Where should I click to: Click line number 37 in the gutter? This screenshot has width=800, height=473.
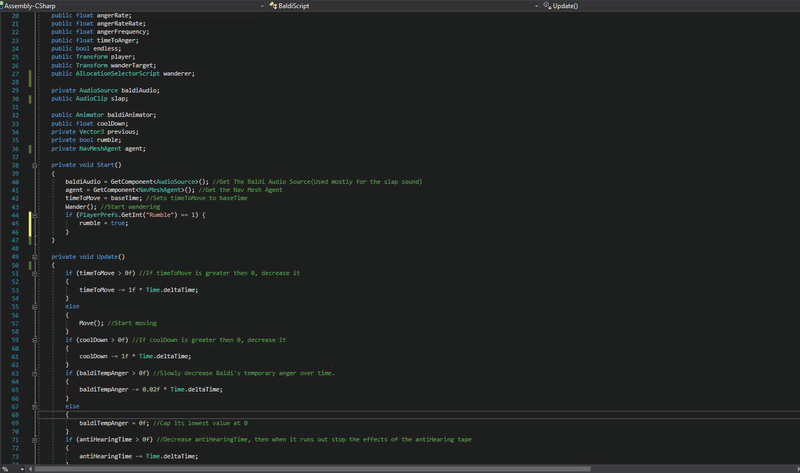click(x=15, y=157)
